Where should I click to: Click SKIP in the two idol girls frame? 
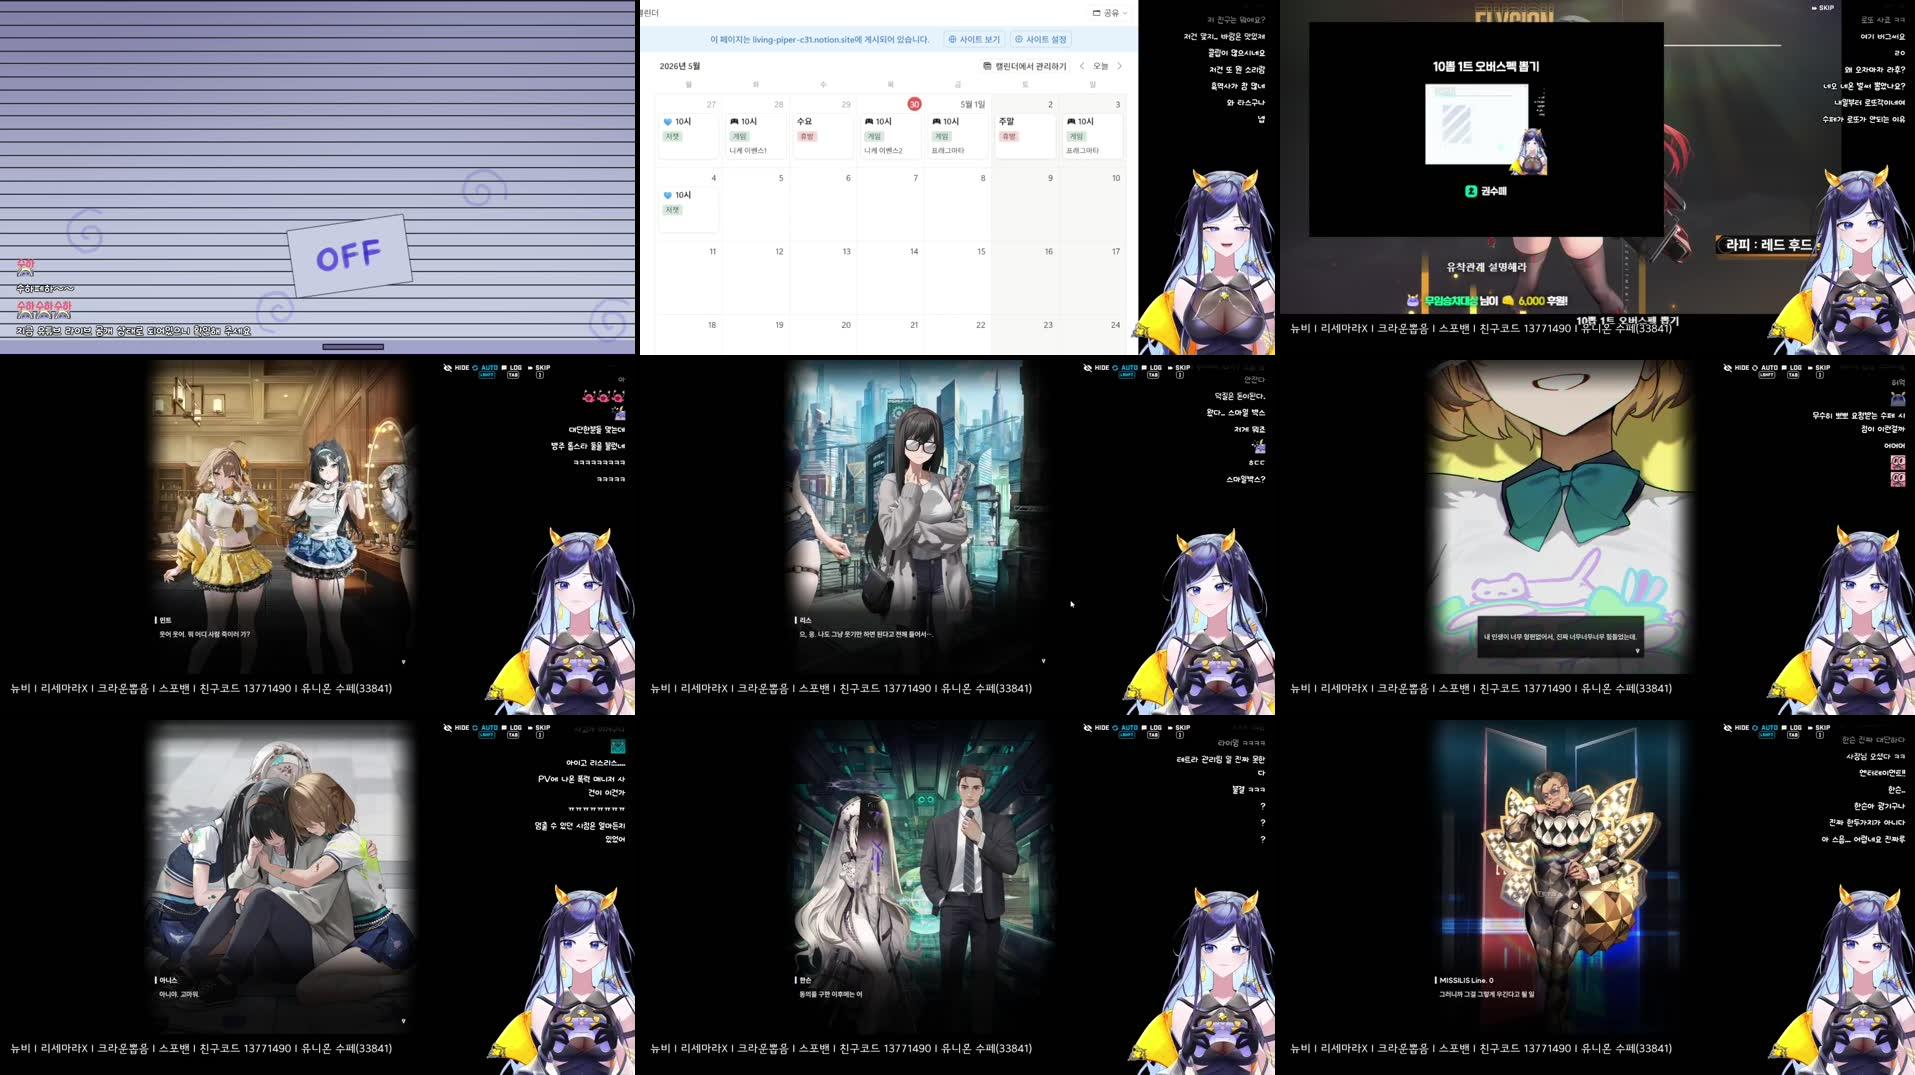(539, 369)
